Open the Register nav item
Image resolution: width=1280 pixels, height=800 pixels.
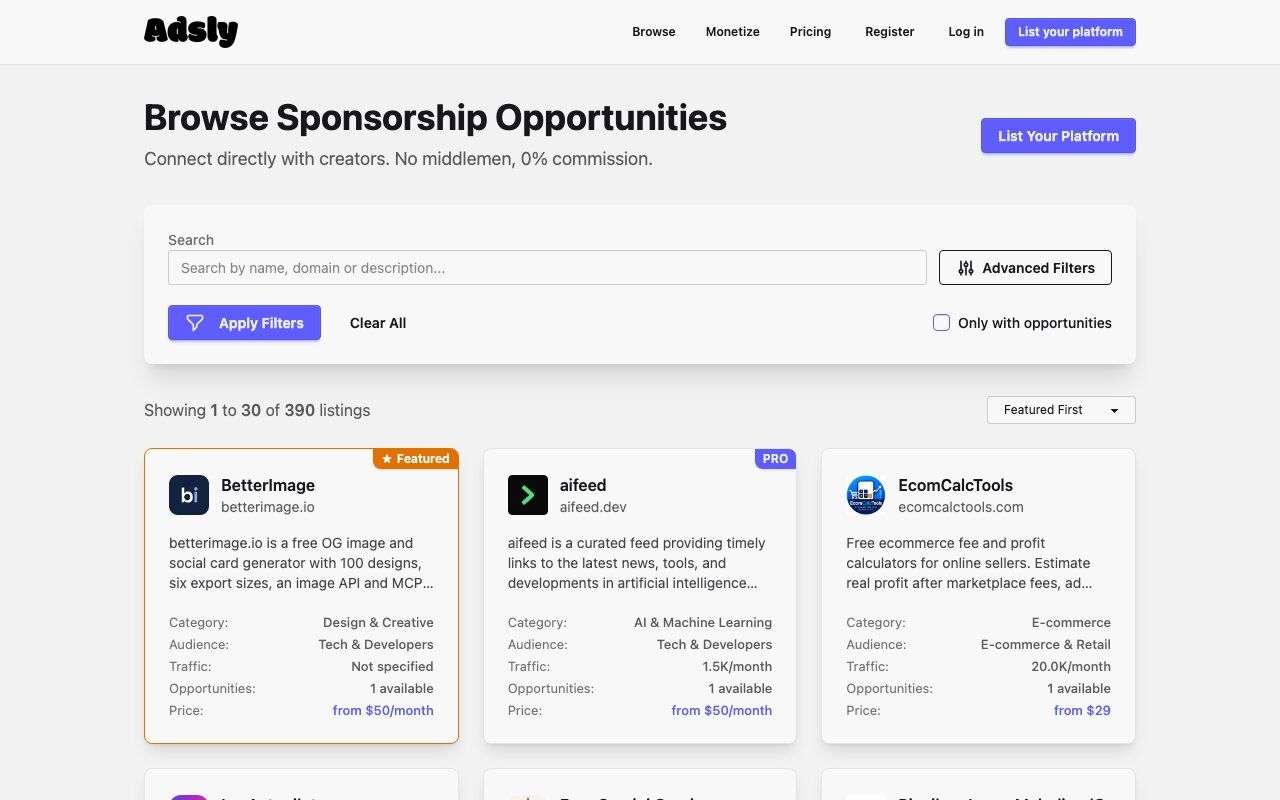pos(890,32)
